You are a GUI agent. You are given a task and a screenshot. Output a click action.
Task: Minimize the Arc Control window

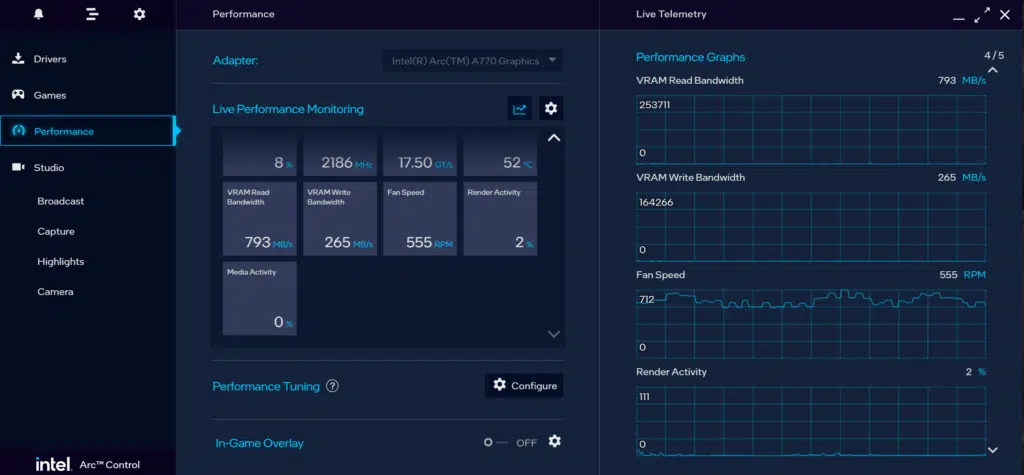958,17
